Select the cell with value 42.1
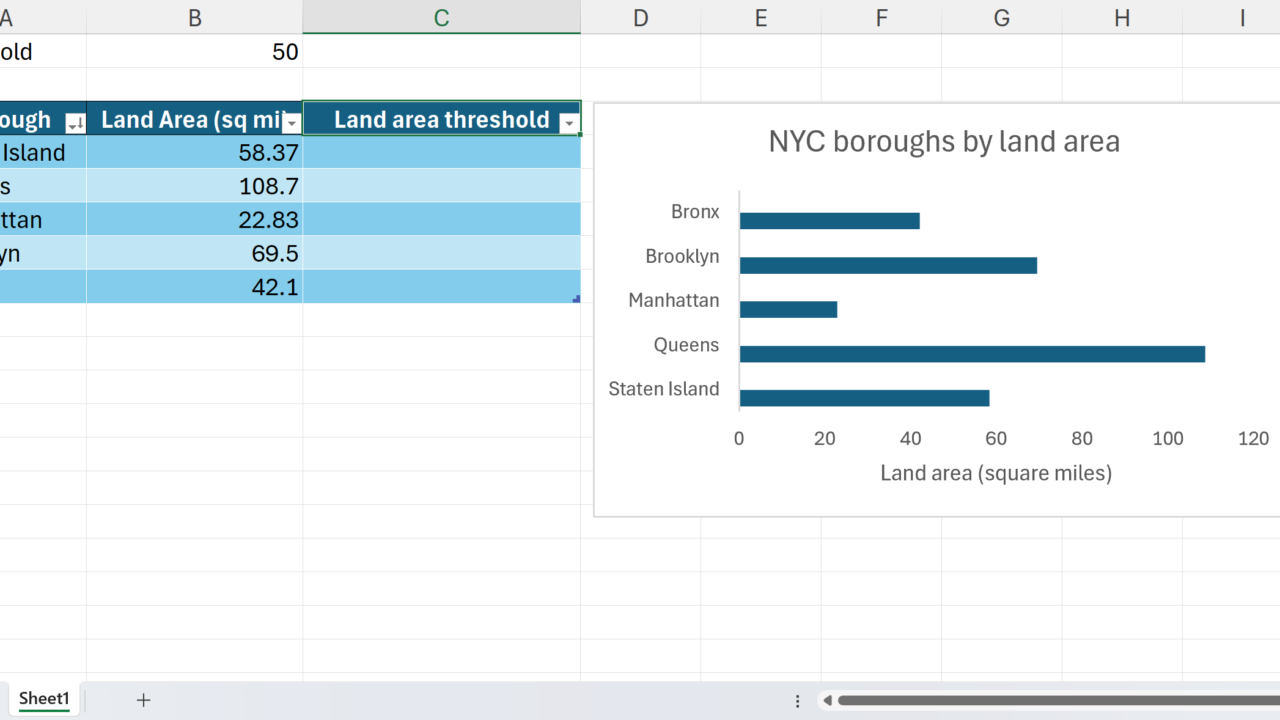Screen dimensions: 1280x720 (194, 287)
